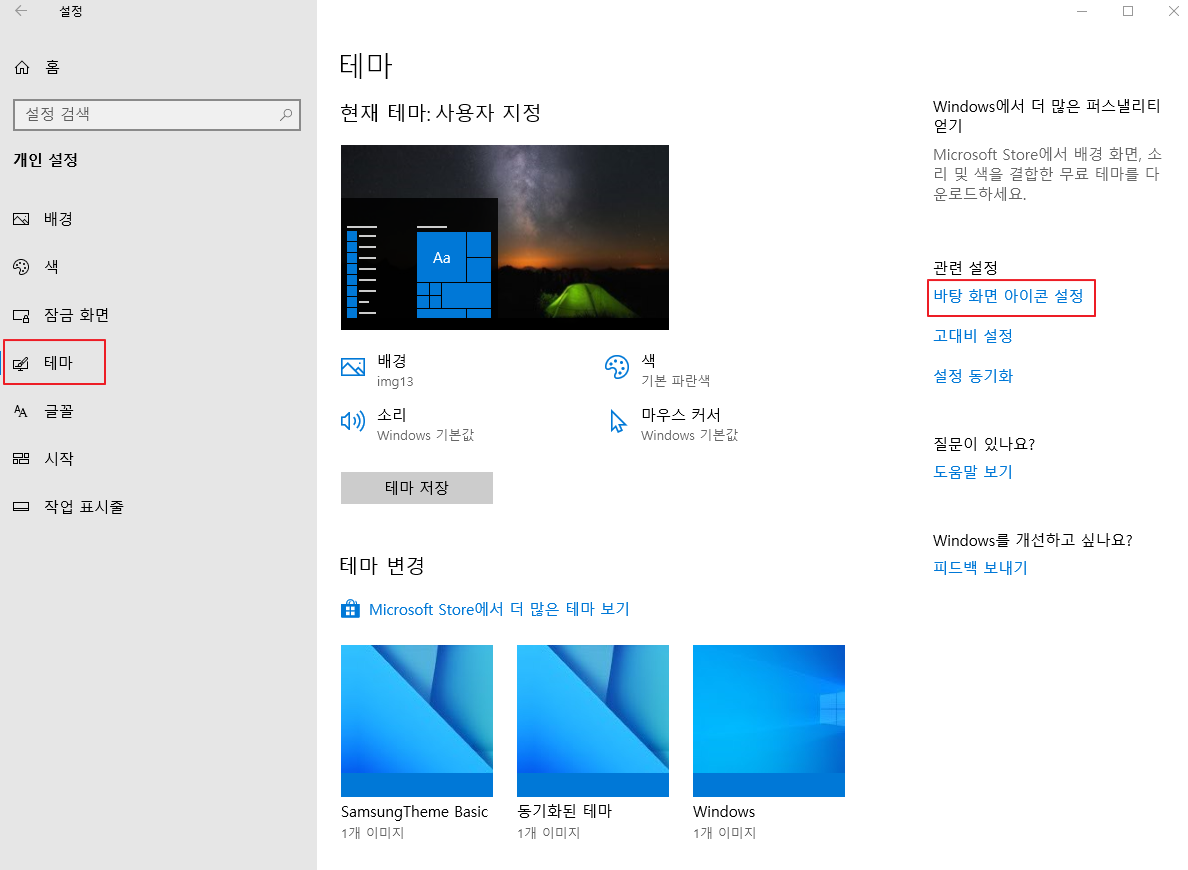Viewport: 1188px width, 870px height.
Task: Select the SamsungTheme Basic thumbnail
Action: point(416,720)
